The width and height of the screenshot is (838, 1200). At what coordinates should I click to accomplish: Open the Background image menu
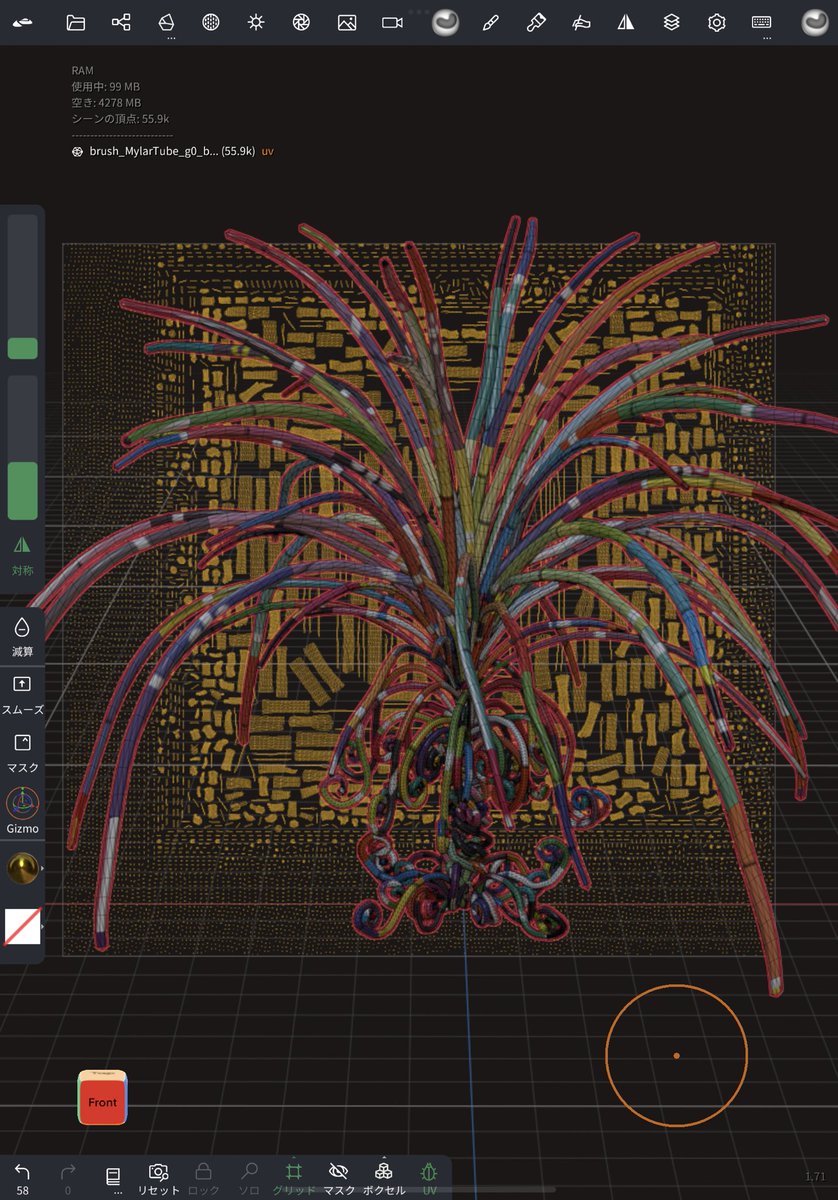tap(347, 22)
